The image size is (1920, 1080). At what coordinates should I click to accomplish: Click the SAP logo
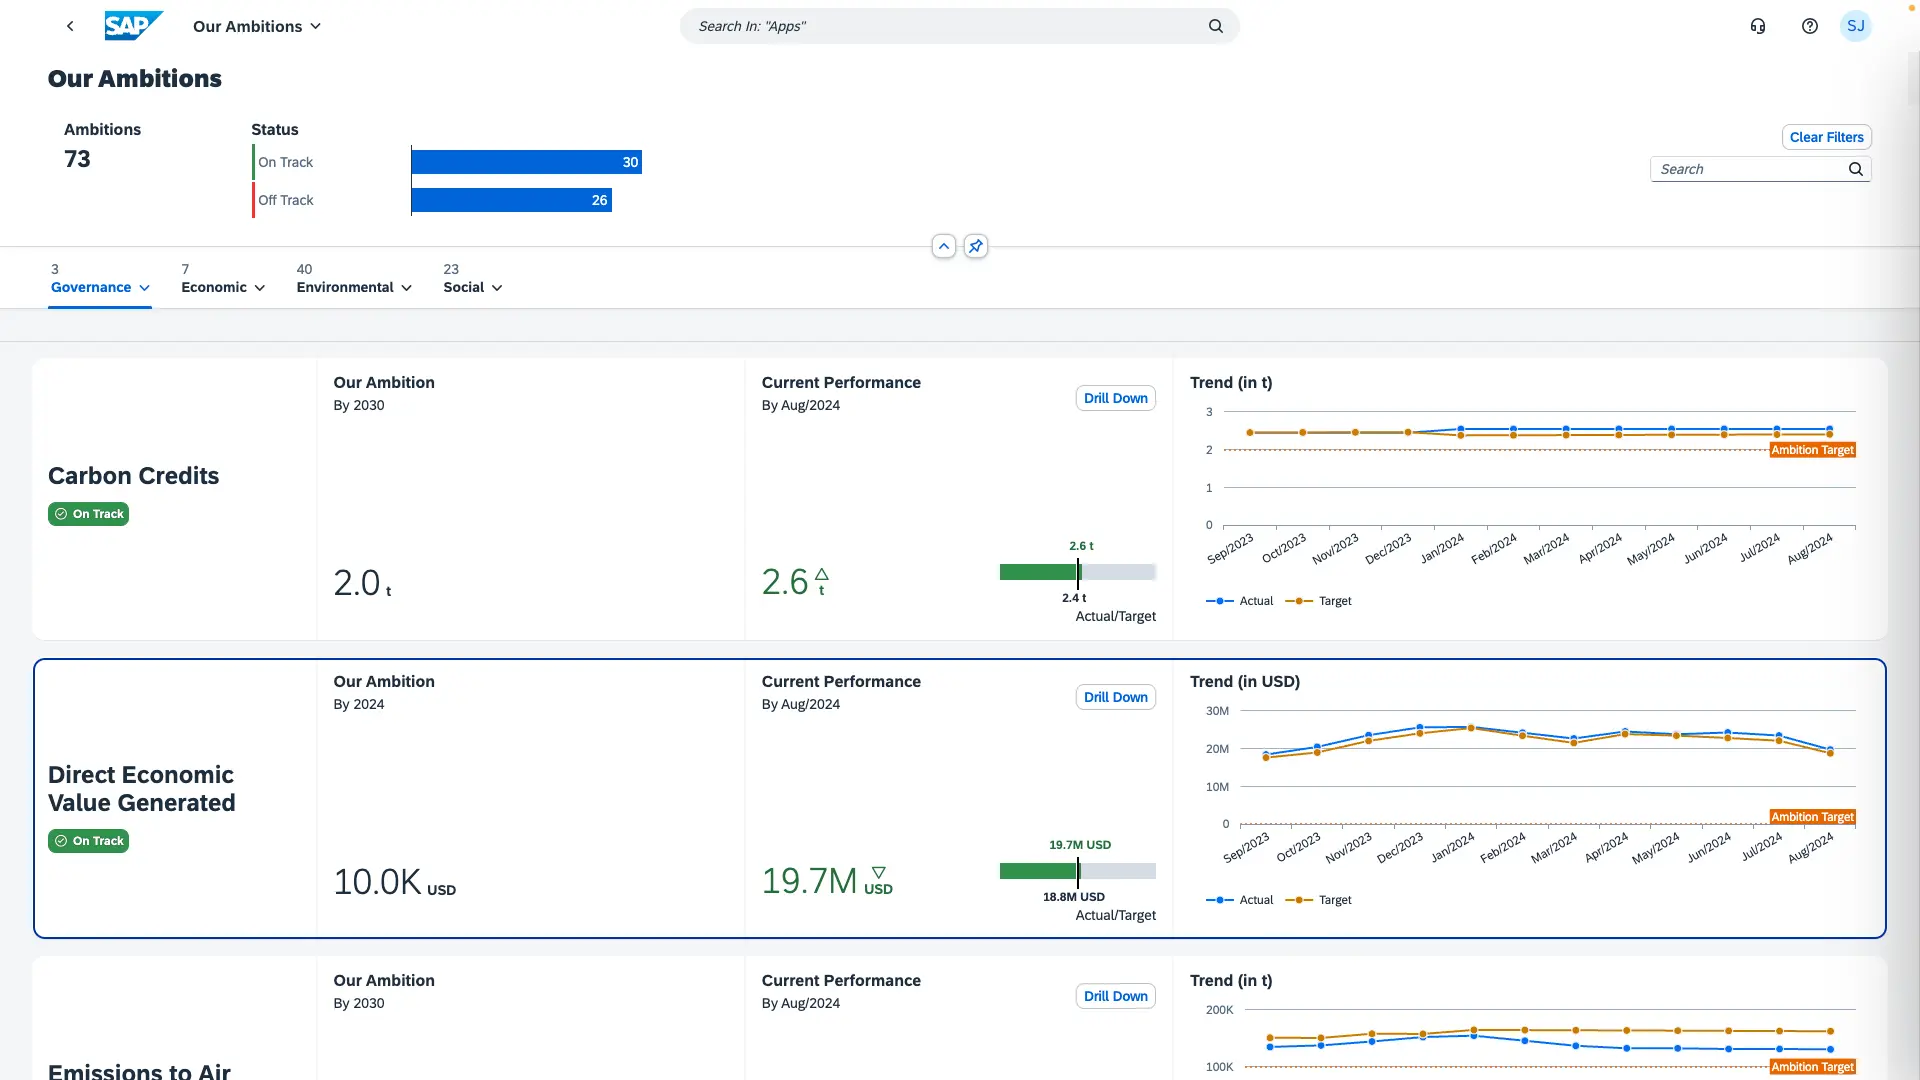[x=133, y=26]
